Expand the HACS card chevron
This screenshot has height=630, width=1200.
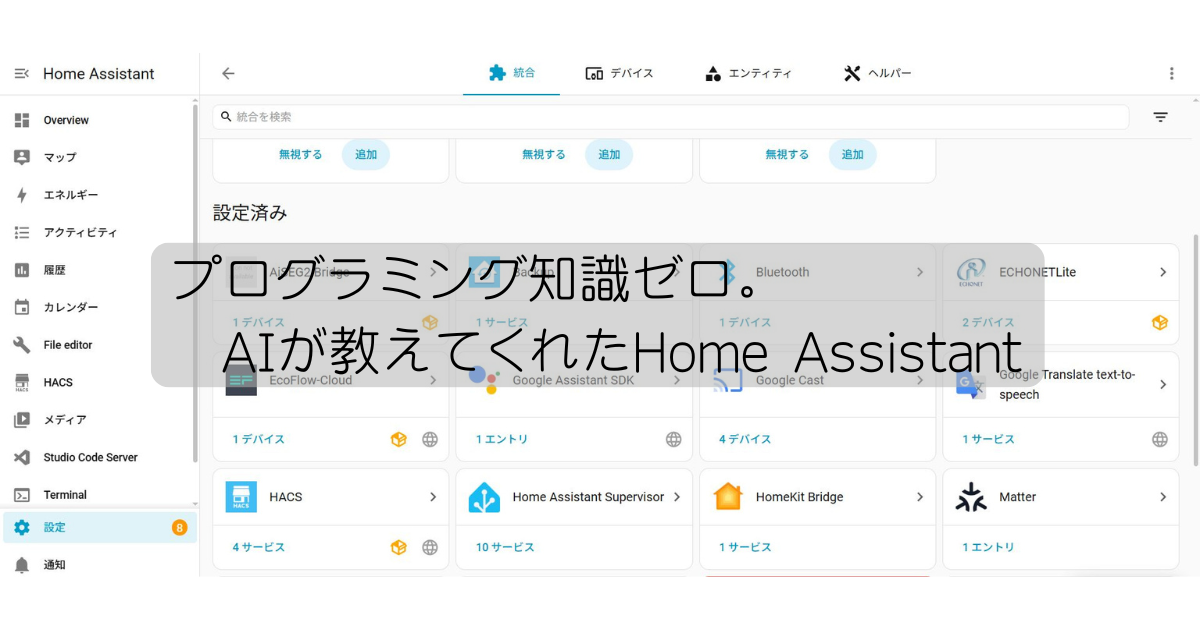pyautogui.click(x=433, y=497)
